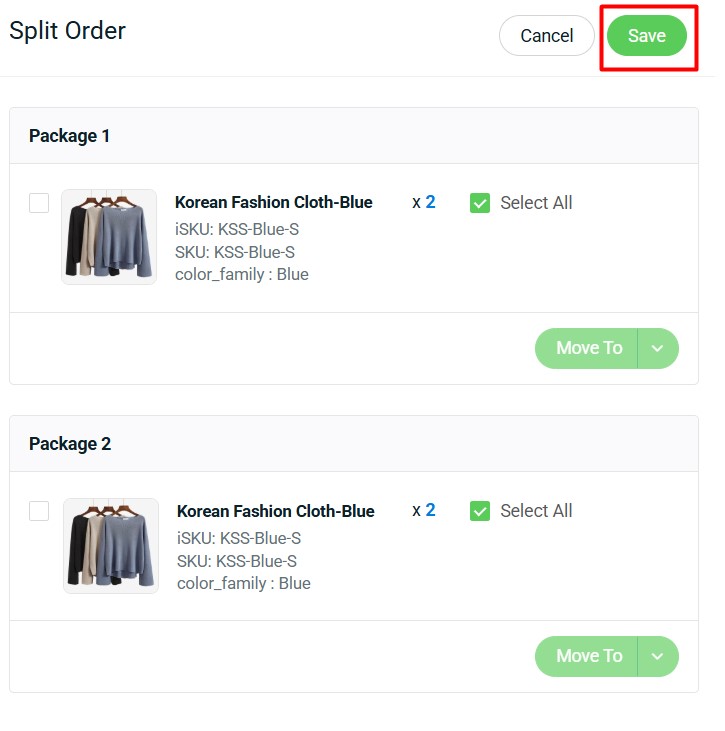Tick the item checkbox in Package 1
Screen dimensions: 725x731
(x=39, y=203)
